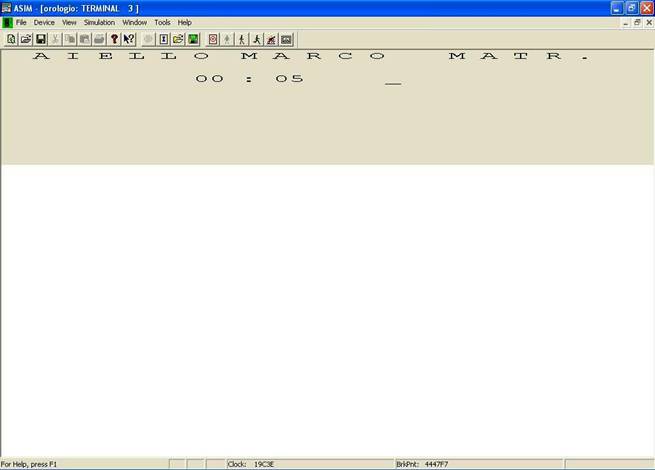Open the Tools menu

162,22
